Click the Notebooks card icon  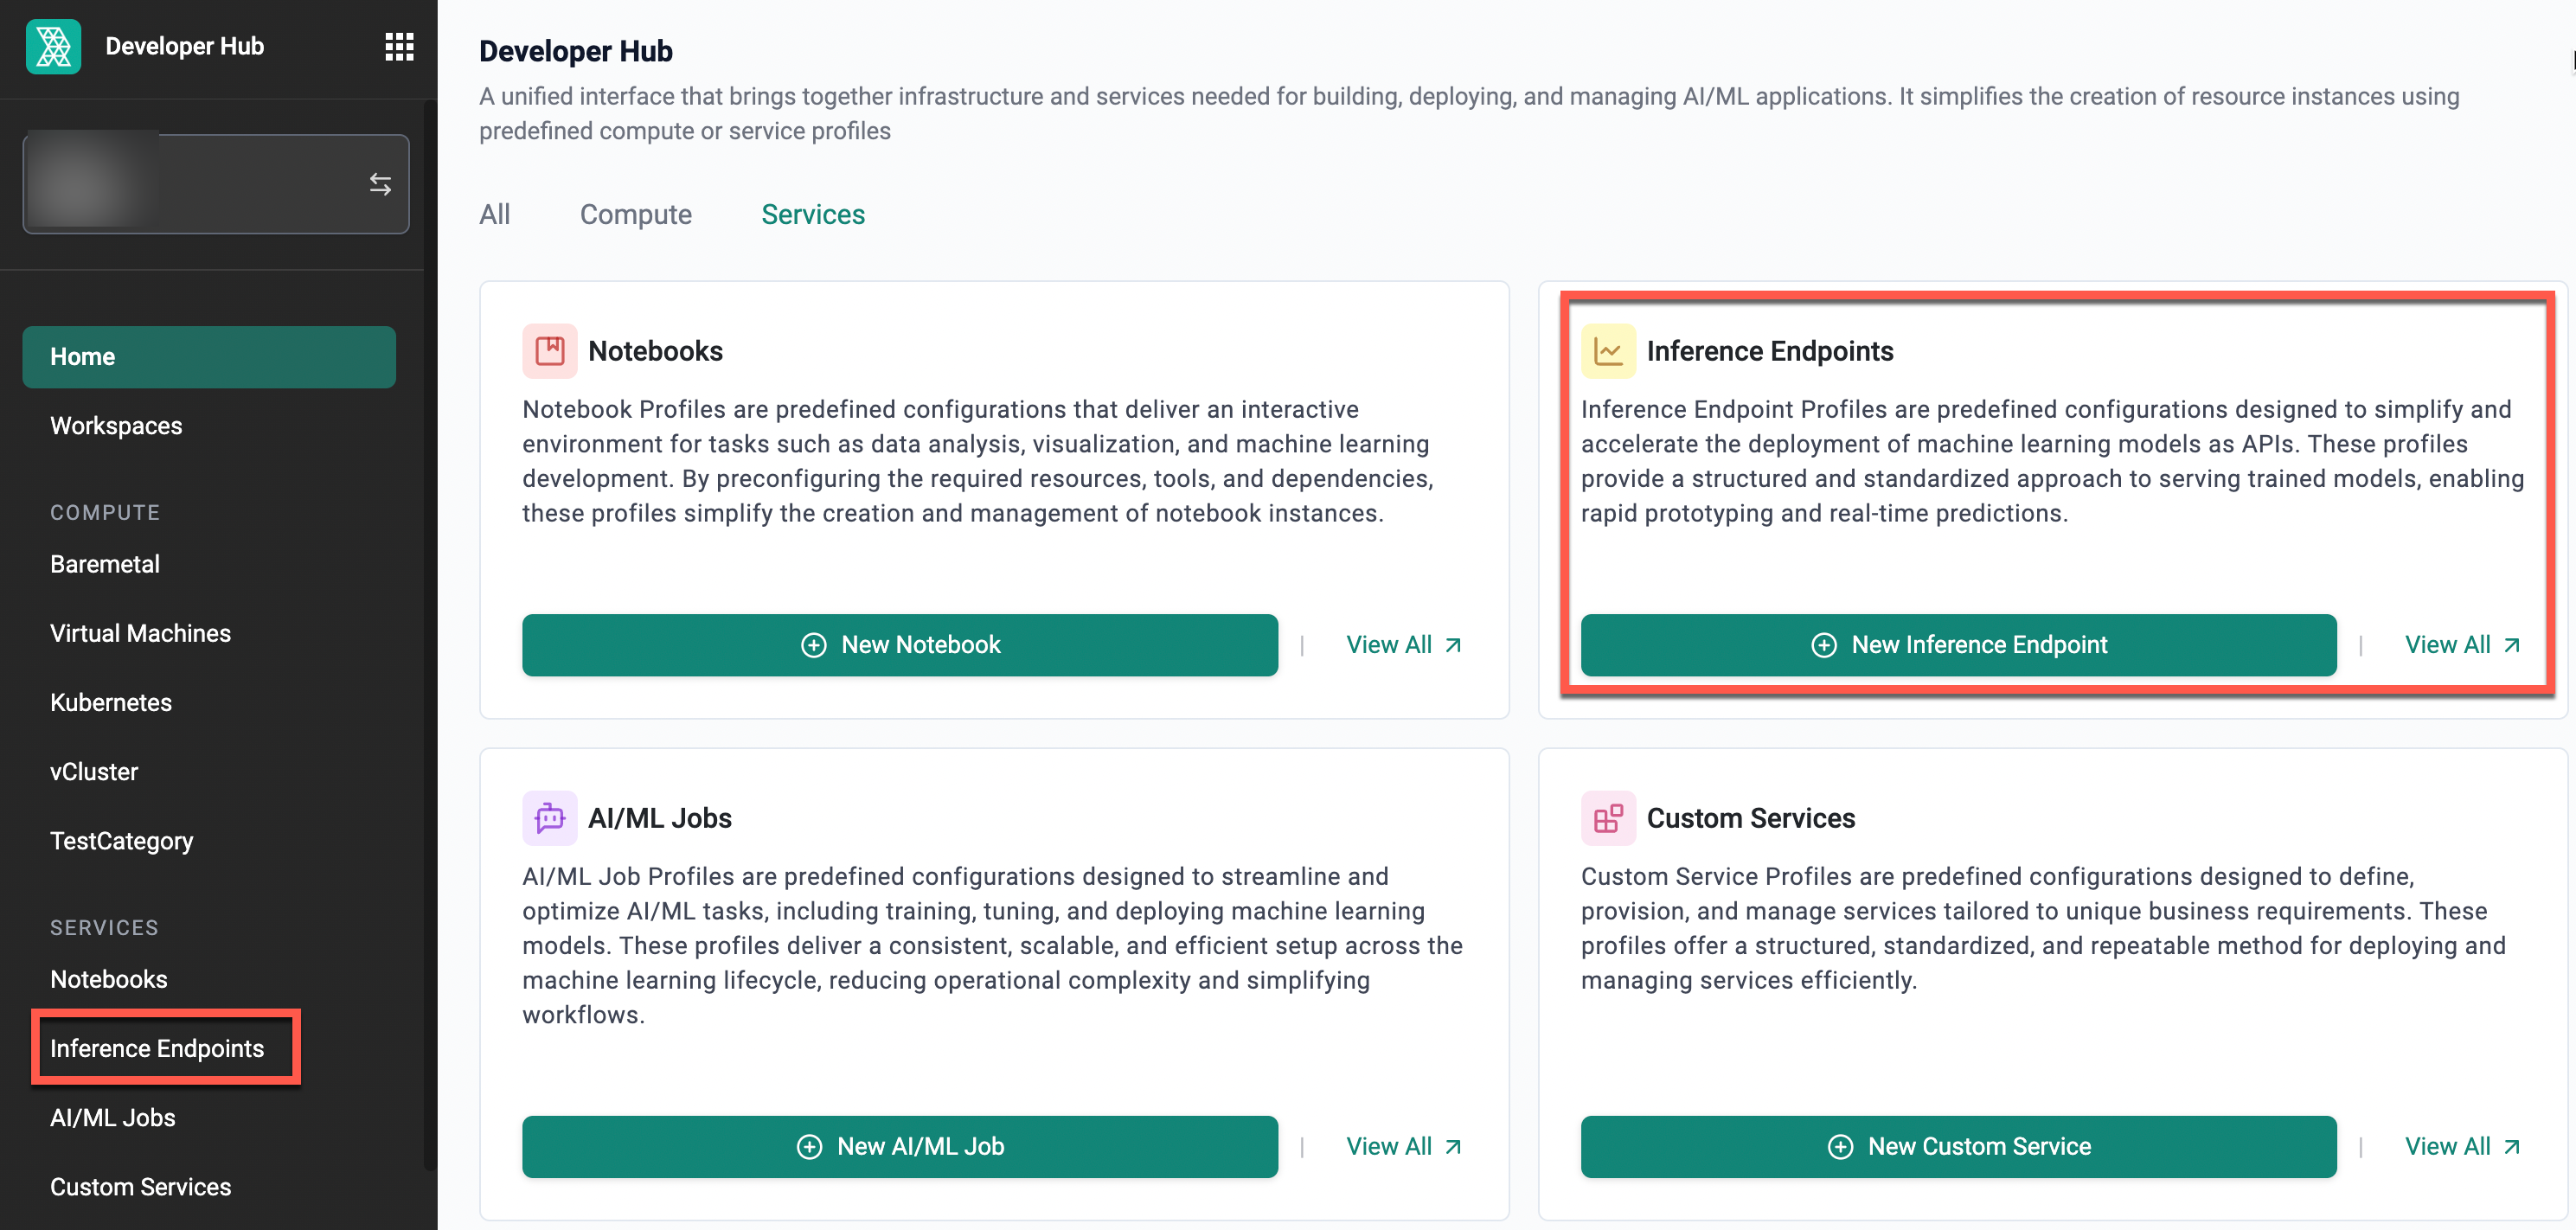[x=549, y=351]
